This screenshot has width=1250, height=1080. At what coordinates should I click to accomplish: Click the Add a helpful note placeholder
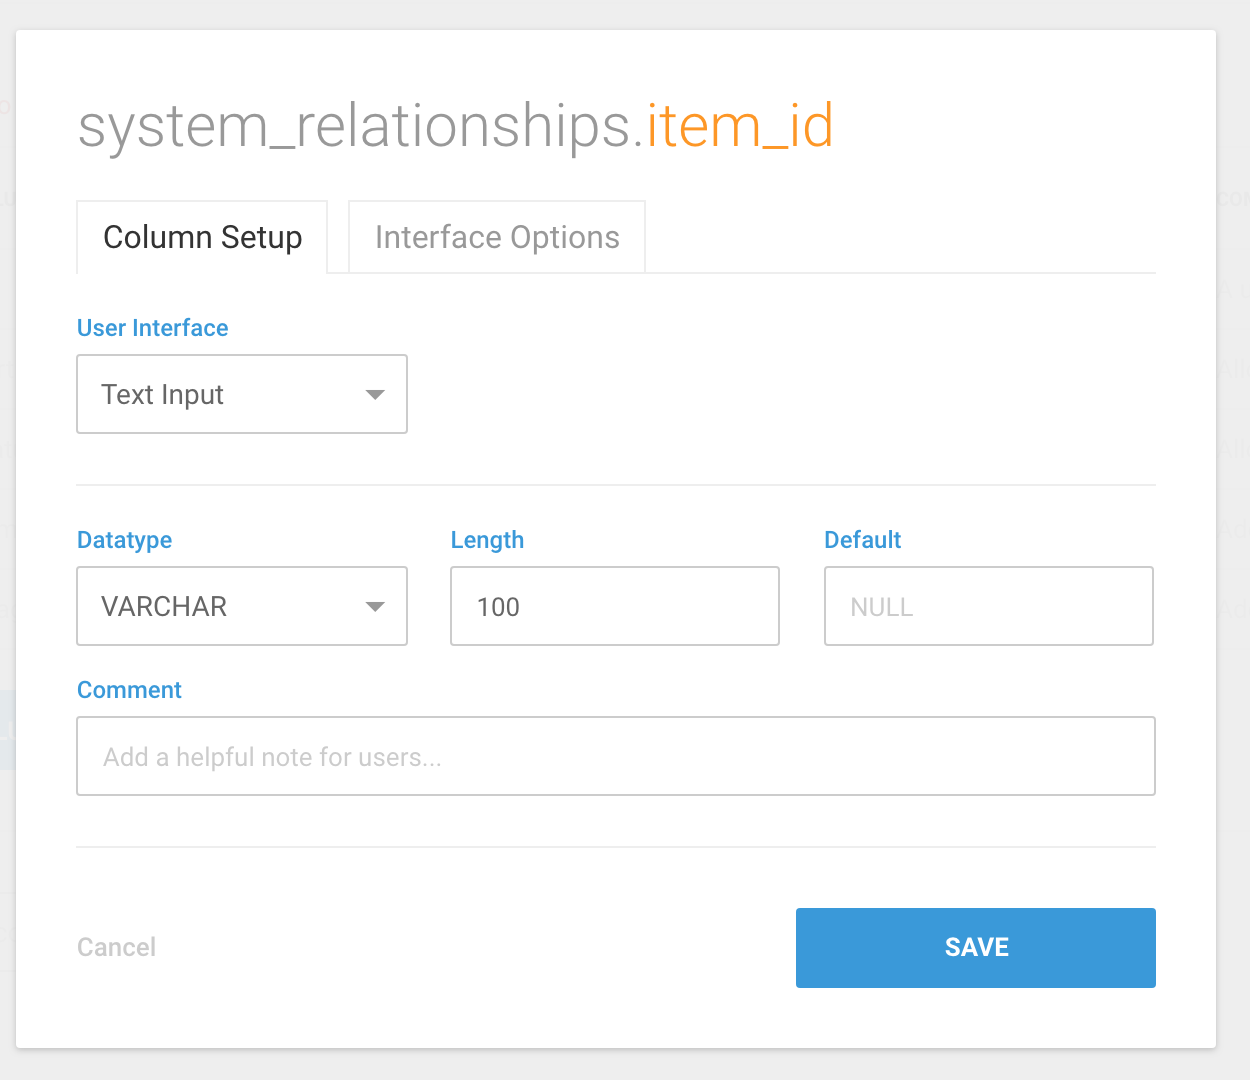[x=273, y=757]
